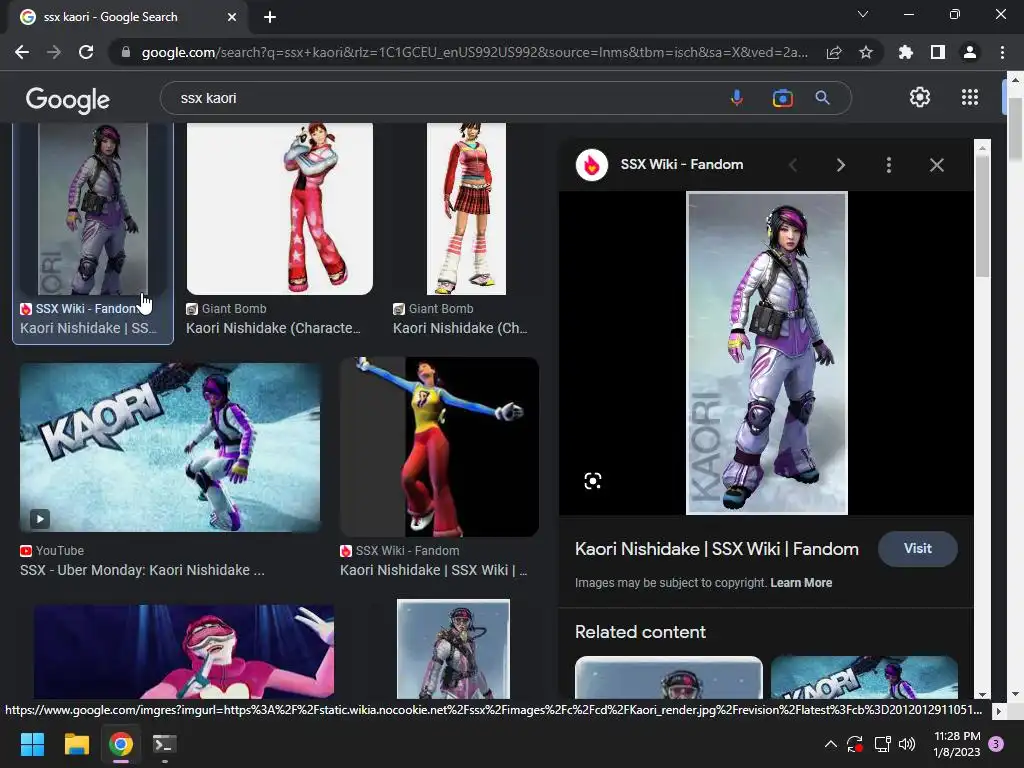Open the first Related content thumbnail

click(668, 677)
